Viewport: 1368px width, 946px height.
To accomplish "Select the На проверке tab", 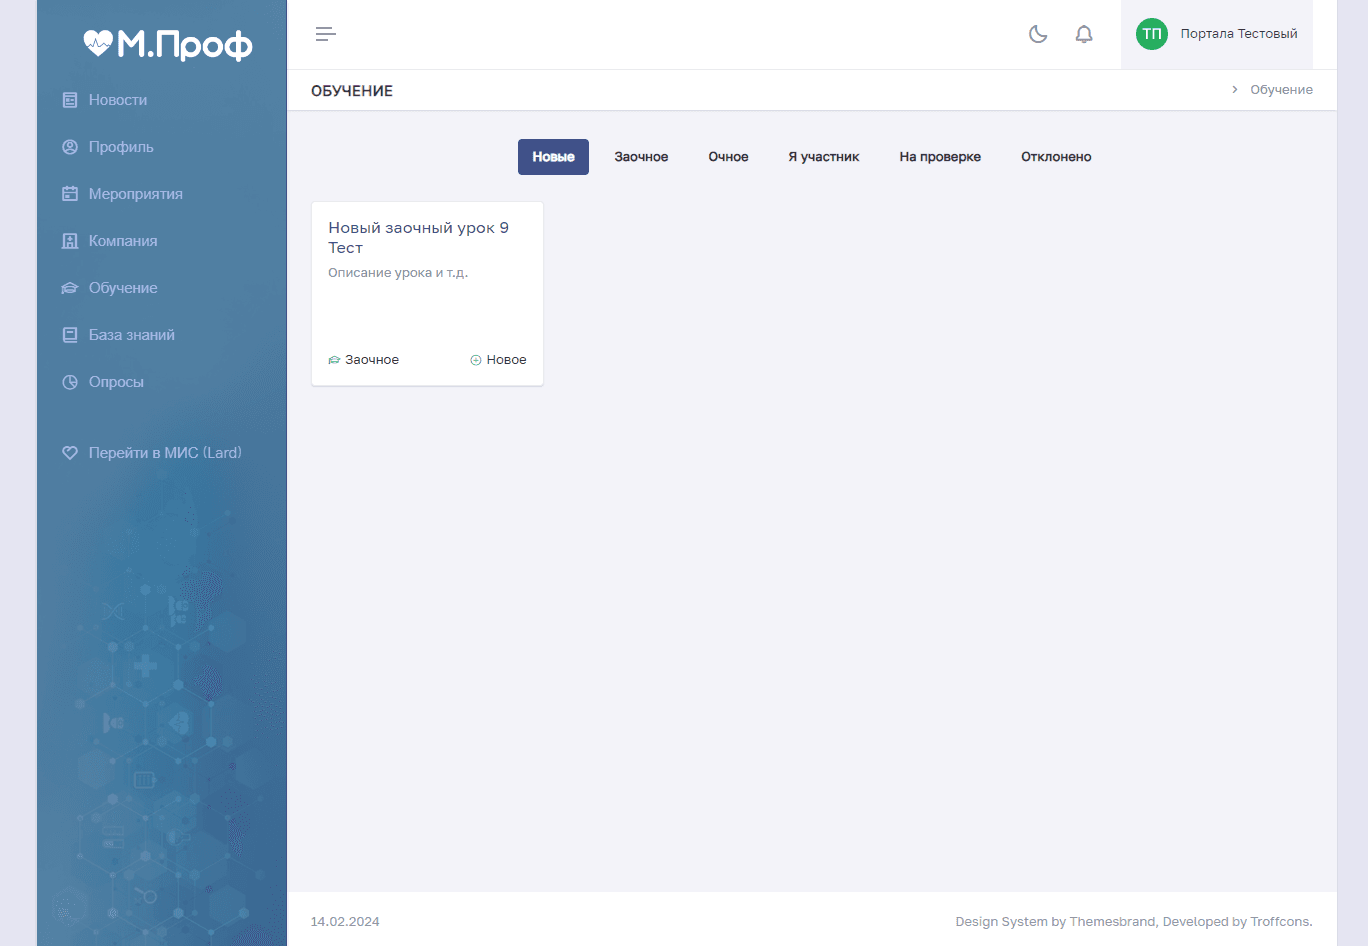I will [x=940, y=156].
